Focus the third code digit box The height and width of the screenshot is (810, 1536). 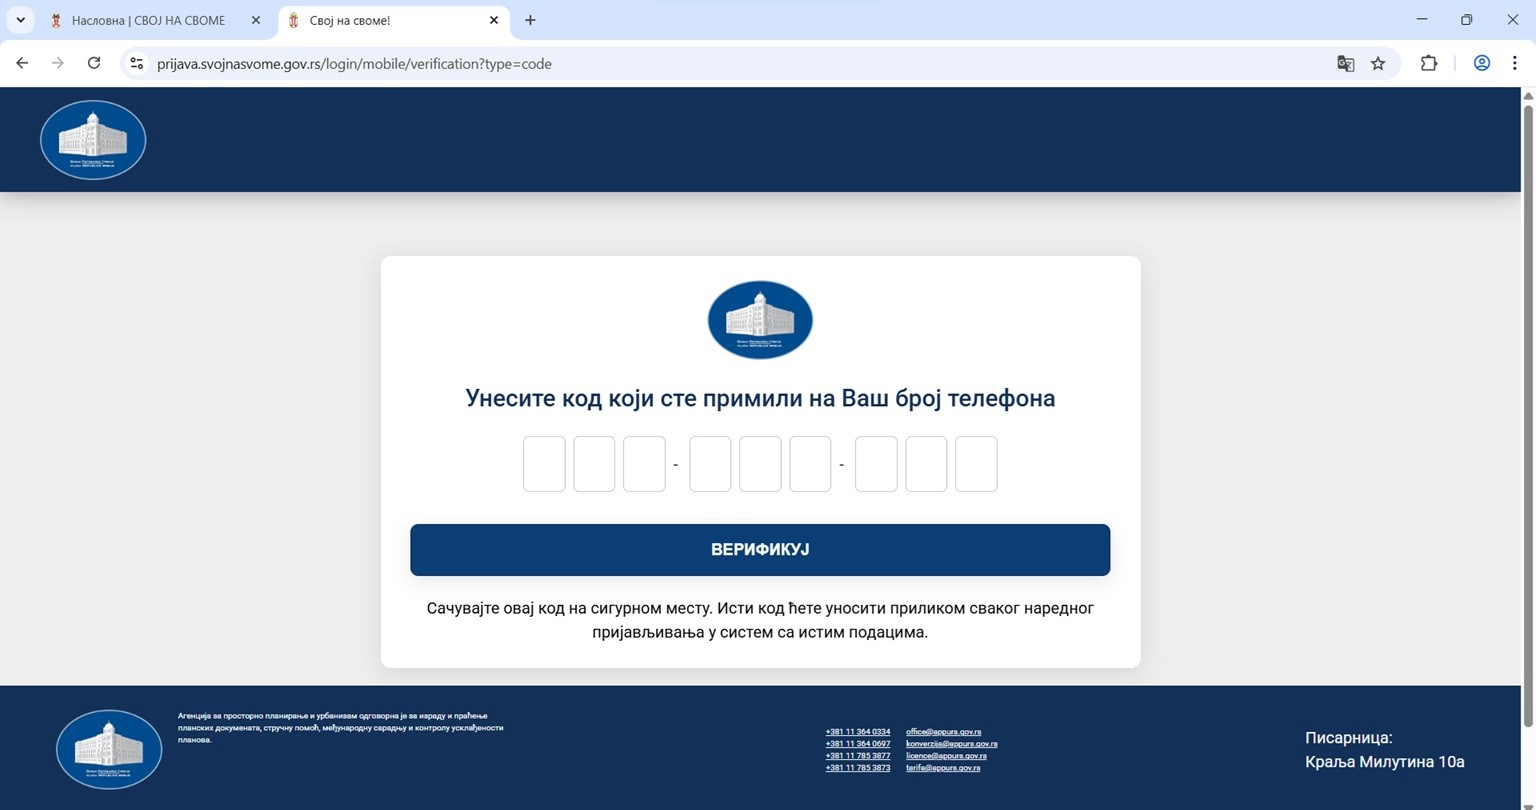[x=644, y=464]
